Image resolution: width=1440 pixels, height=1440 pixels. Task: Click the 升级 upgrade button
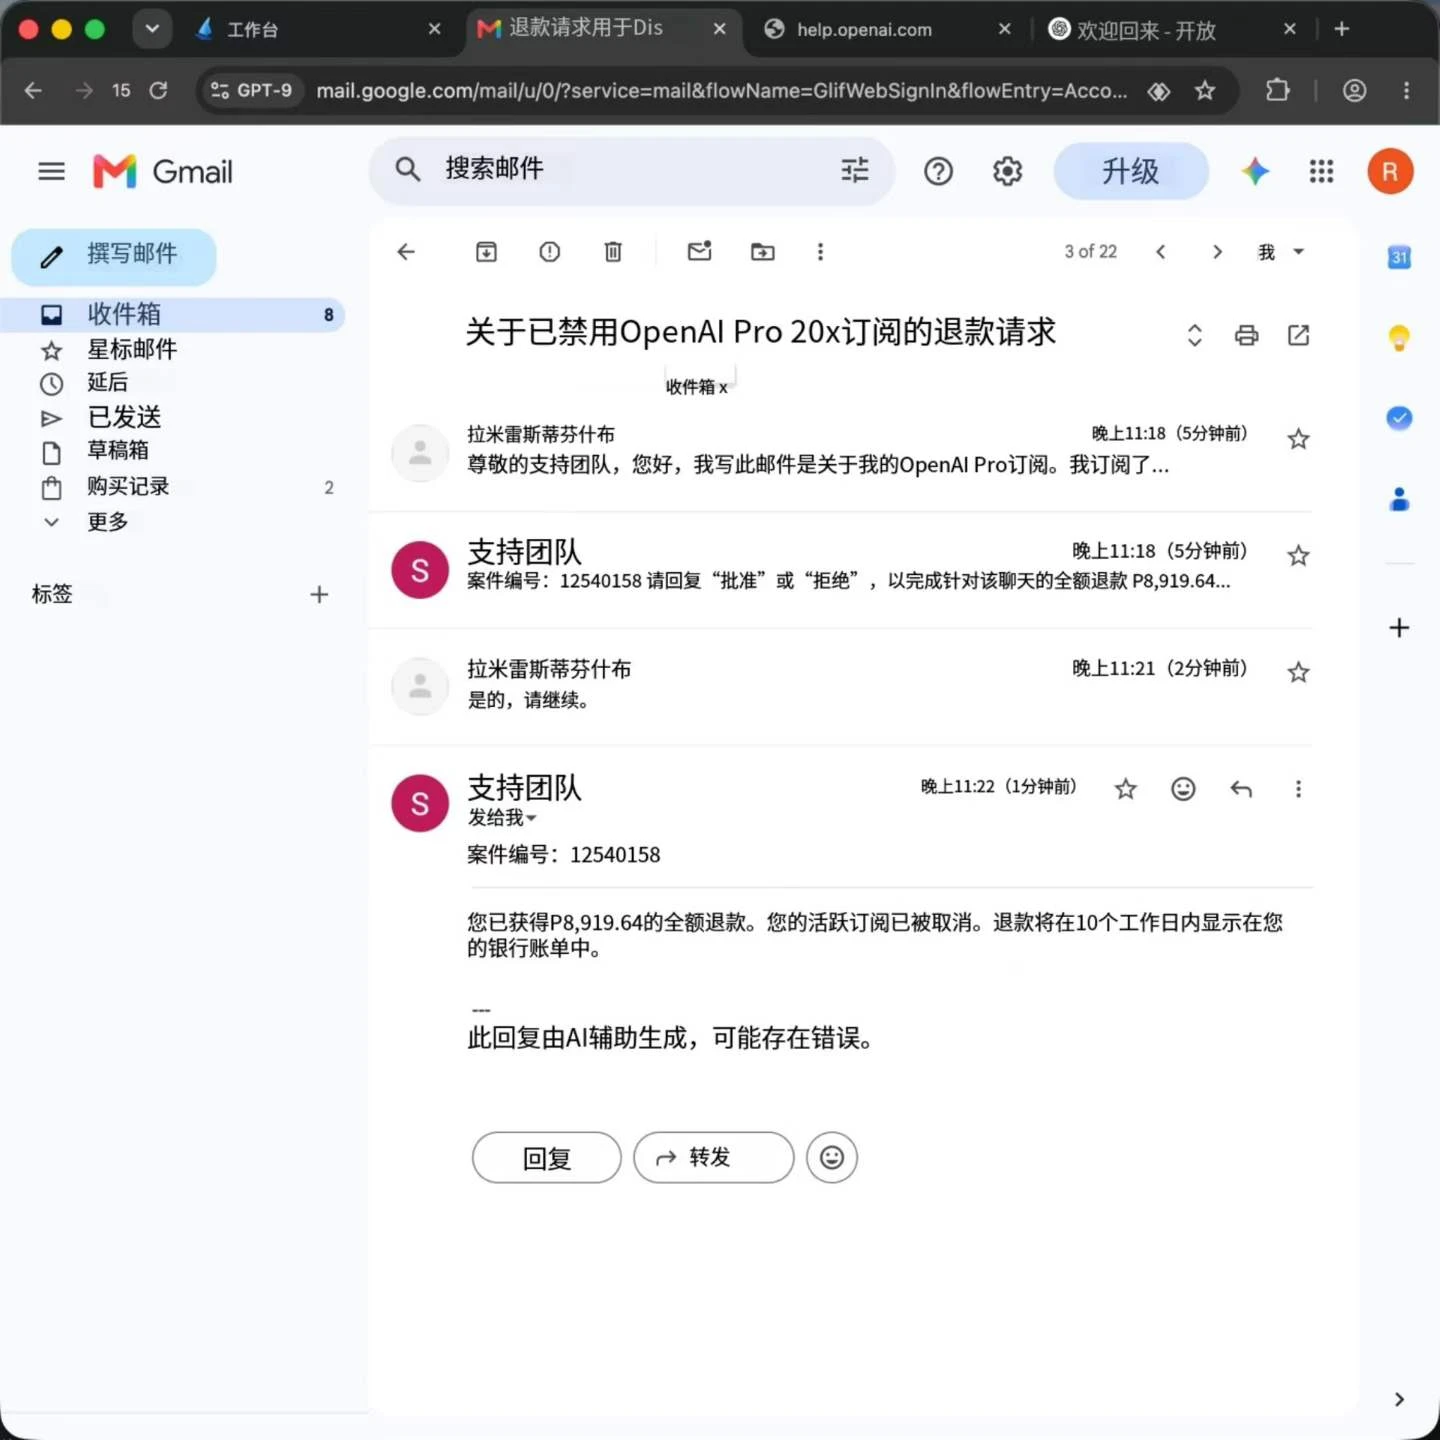coord(1131,171)
